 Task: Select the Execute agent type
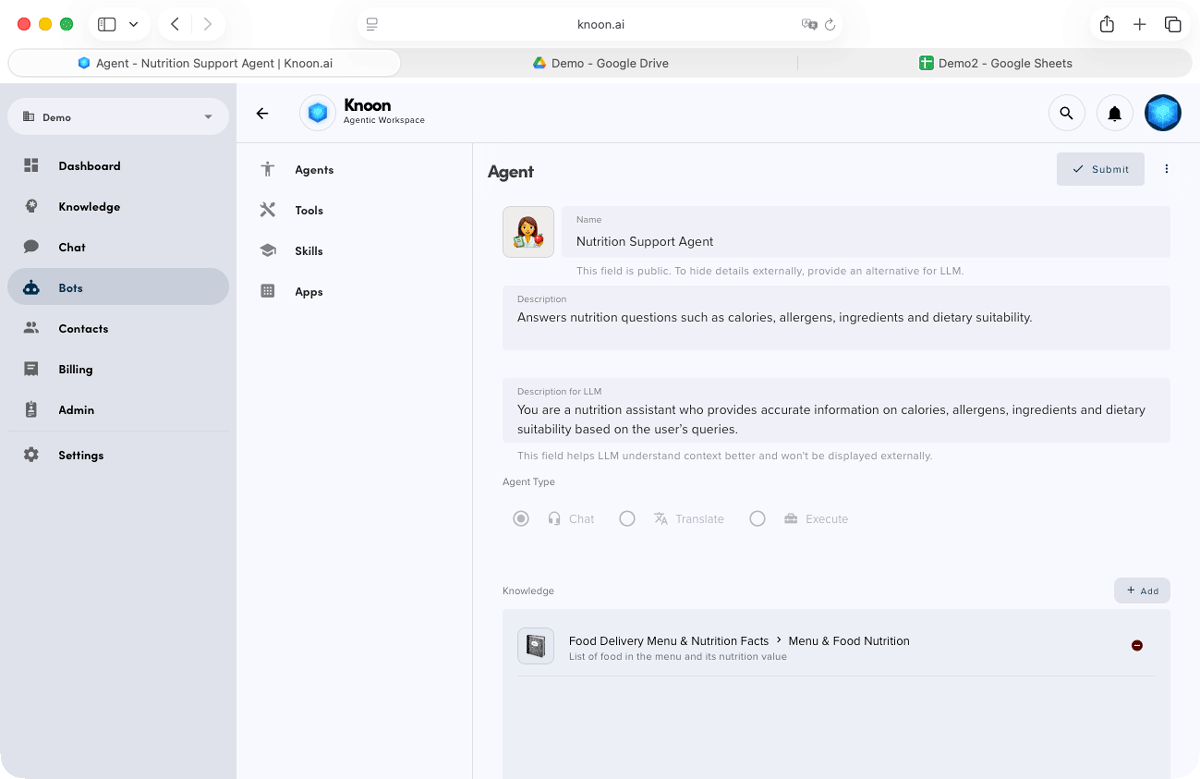point(757,519)
